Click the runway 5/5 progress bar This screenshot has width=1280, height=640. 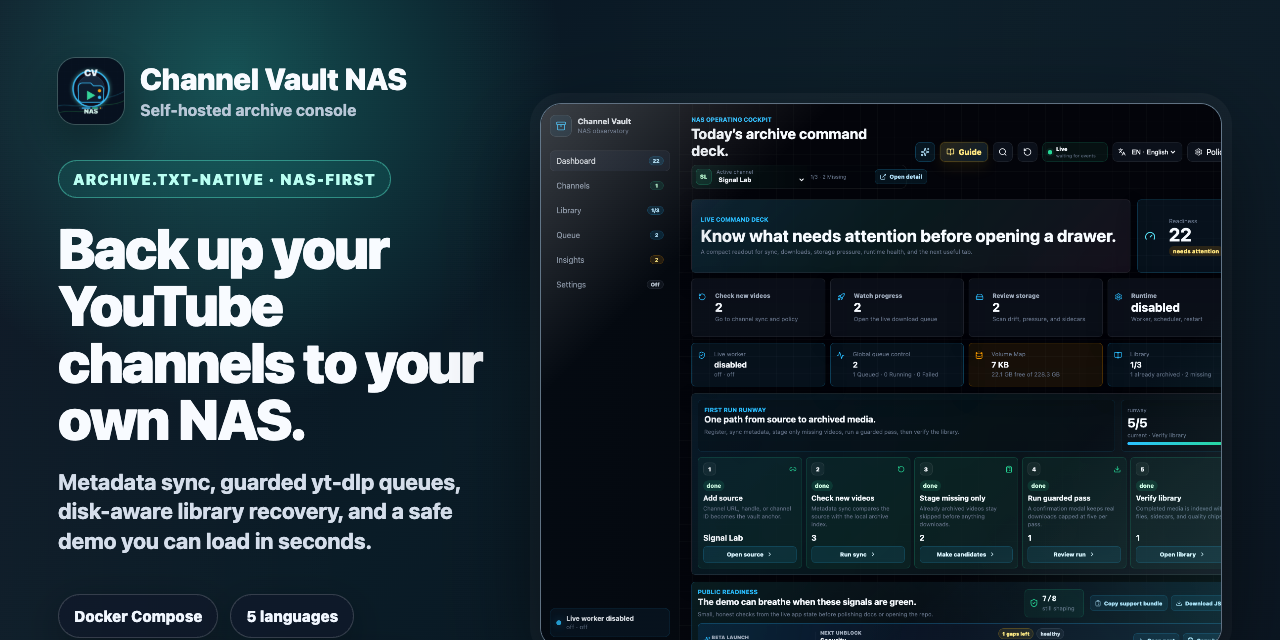tap(1174, 443)
